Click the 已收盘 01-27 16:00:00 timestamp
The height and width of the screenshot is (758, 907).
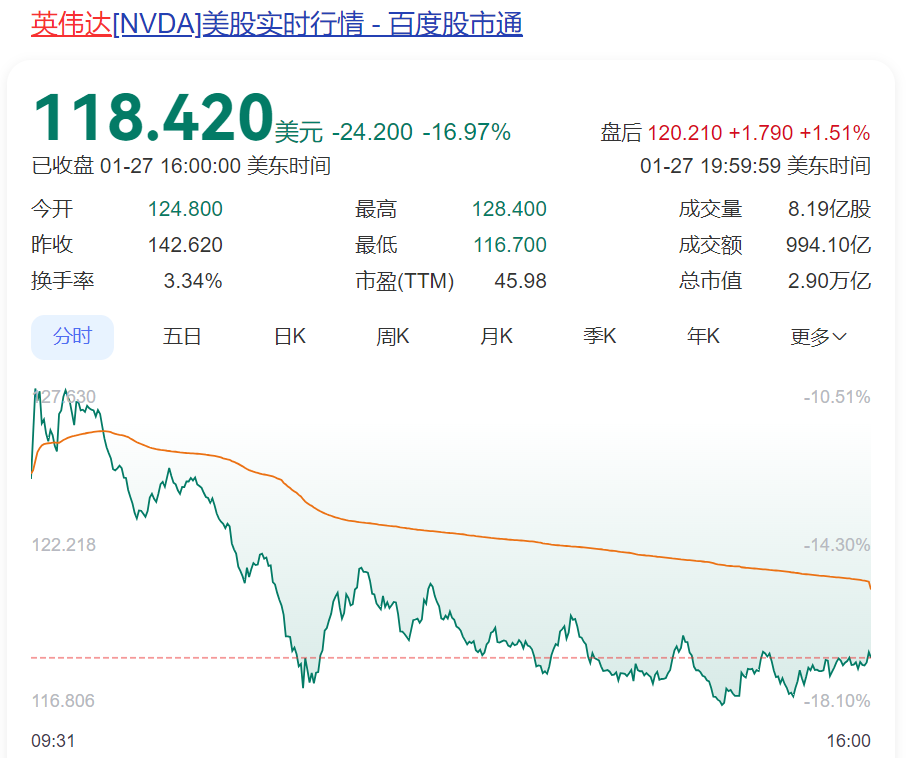pos(181,166)
